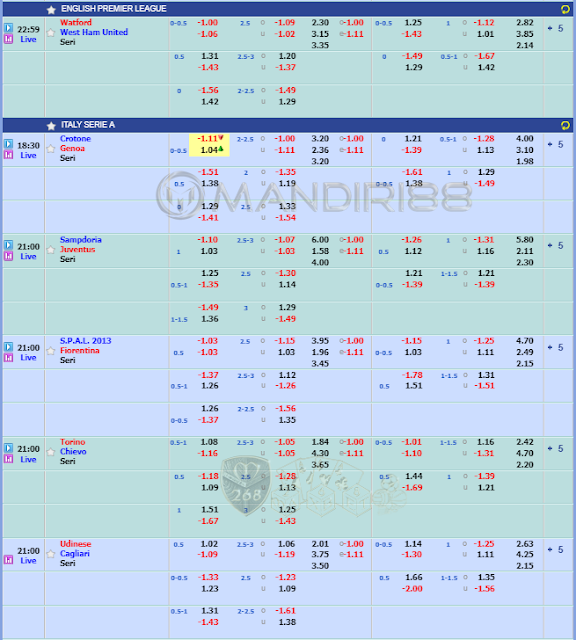
Task: Favorite the Udinese vs Cagliari match
Action: (51, 554)
